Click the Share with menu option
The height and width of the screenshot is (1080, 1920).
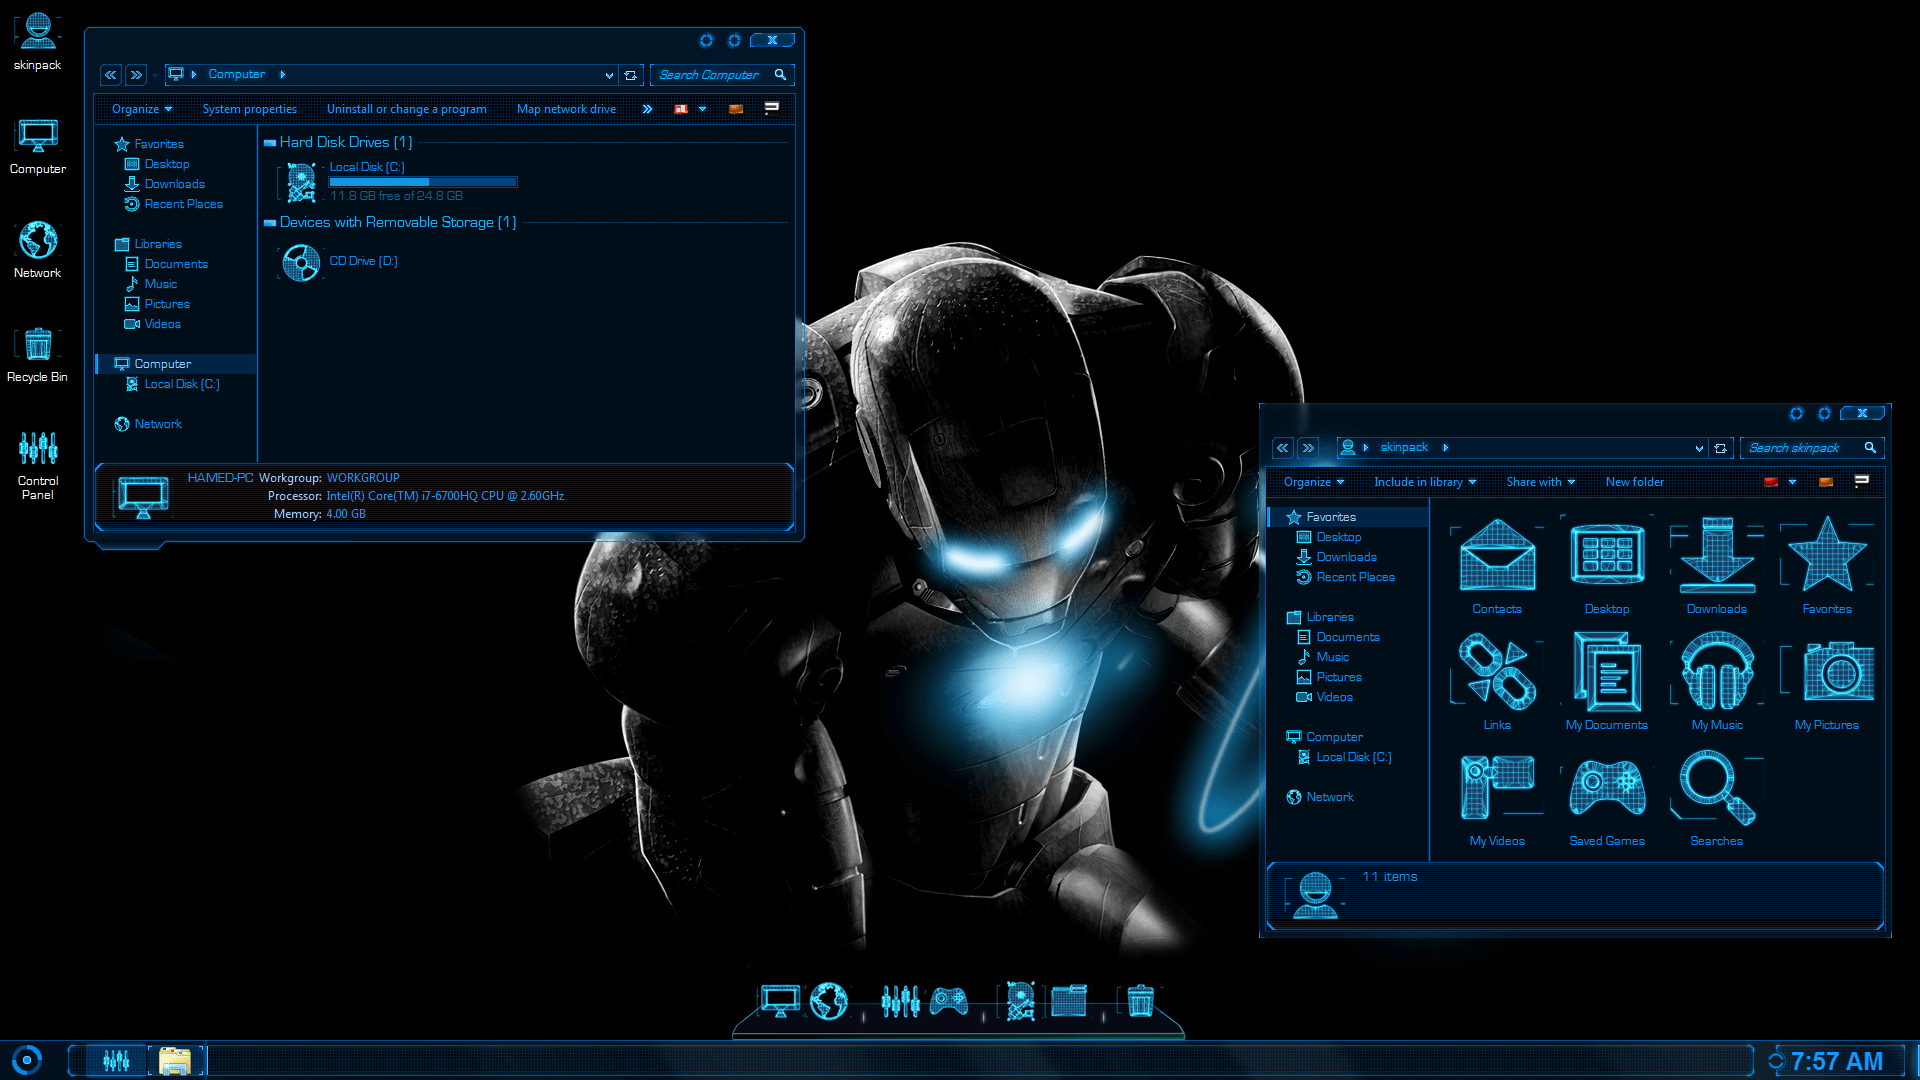click(1538, 480)
